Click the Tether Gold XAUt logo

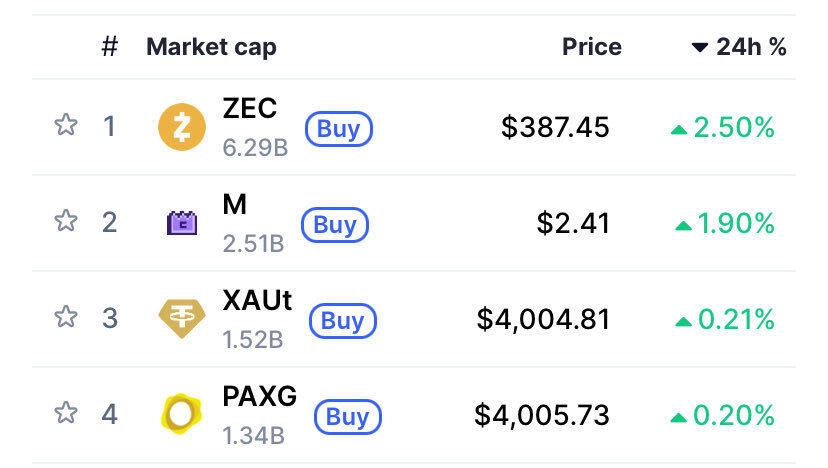[181, 319]
